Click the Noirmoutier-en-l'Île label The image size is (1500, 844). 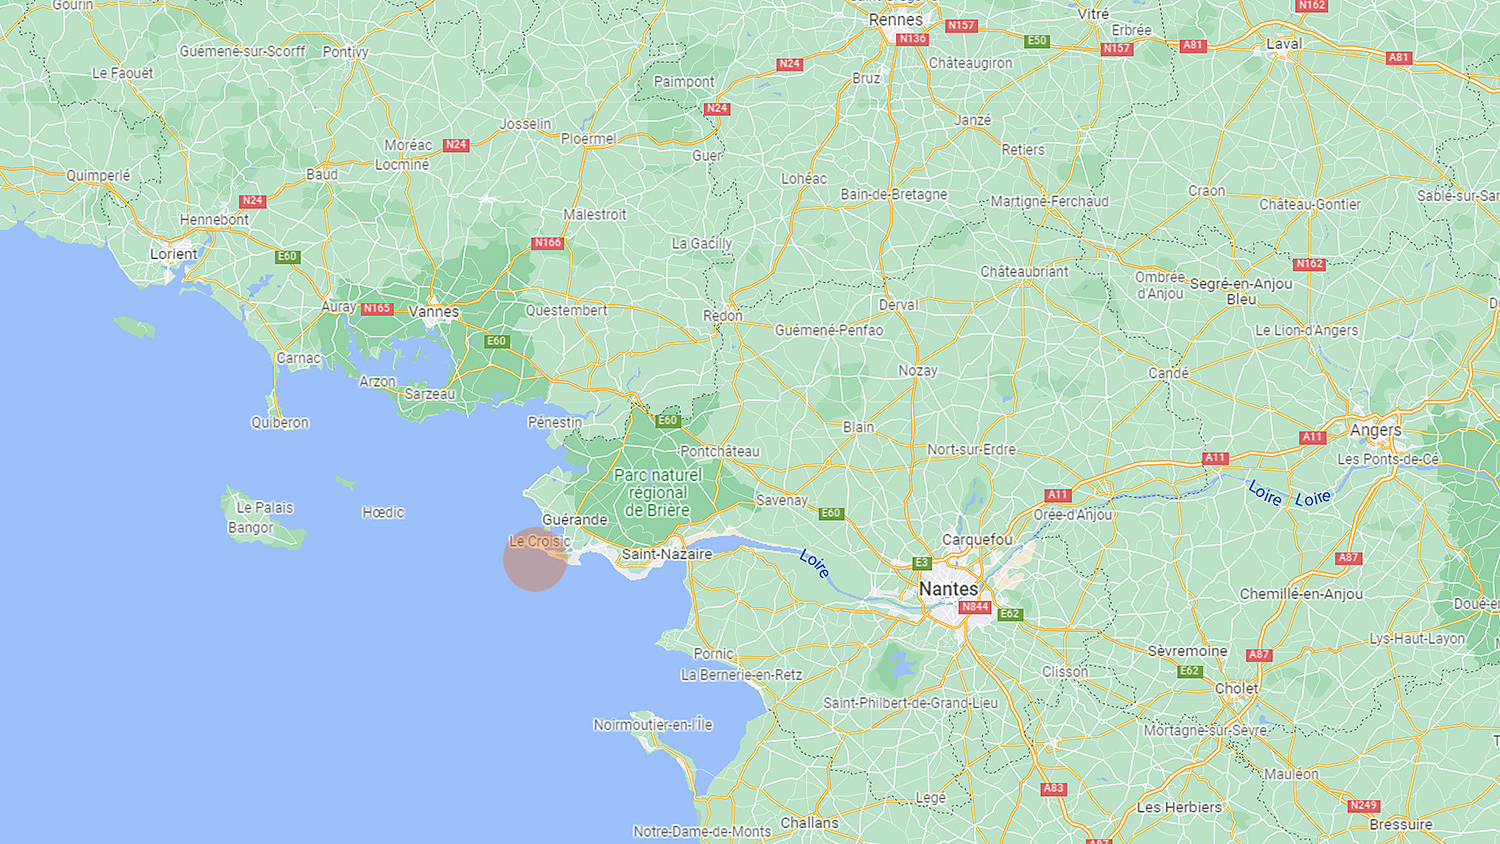pyautogui.click(x=653, y=725)
